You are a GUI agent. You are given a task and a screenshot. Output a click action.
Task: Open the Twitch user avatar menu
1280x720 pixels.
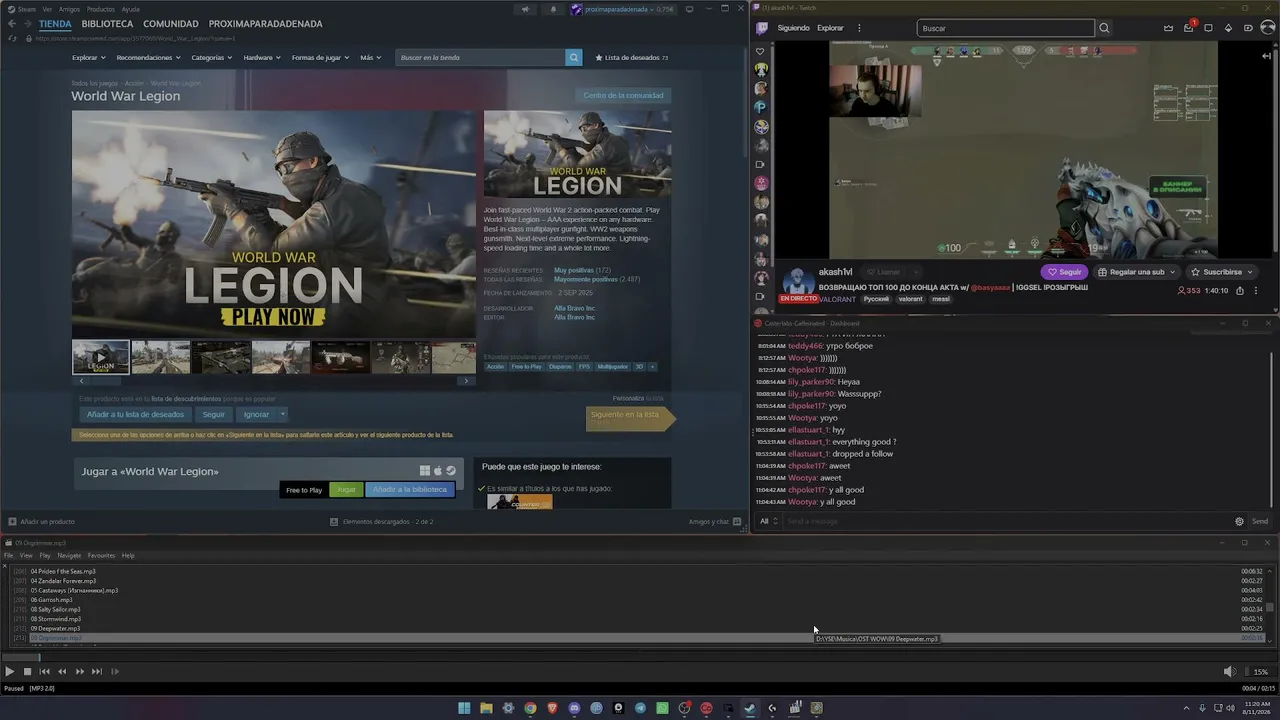1267,28
